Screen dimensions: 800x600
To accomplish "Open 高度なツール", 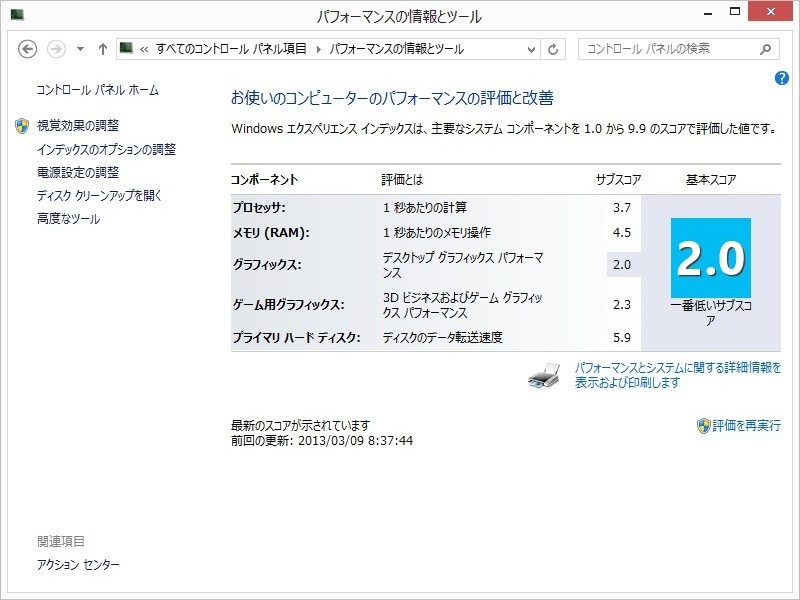I will (68, 219).
